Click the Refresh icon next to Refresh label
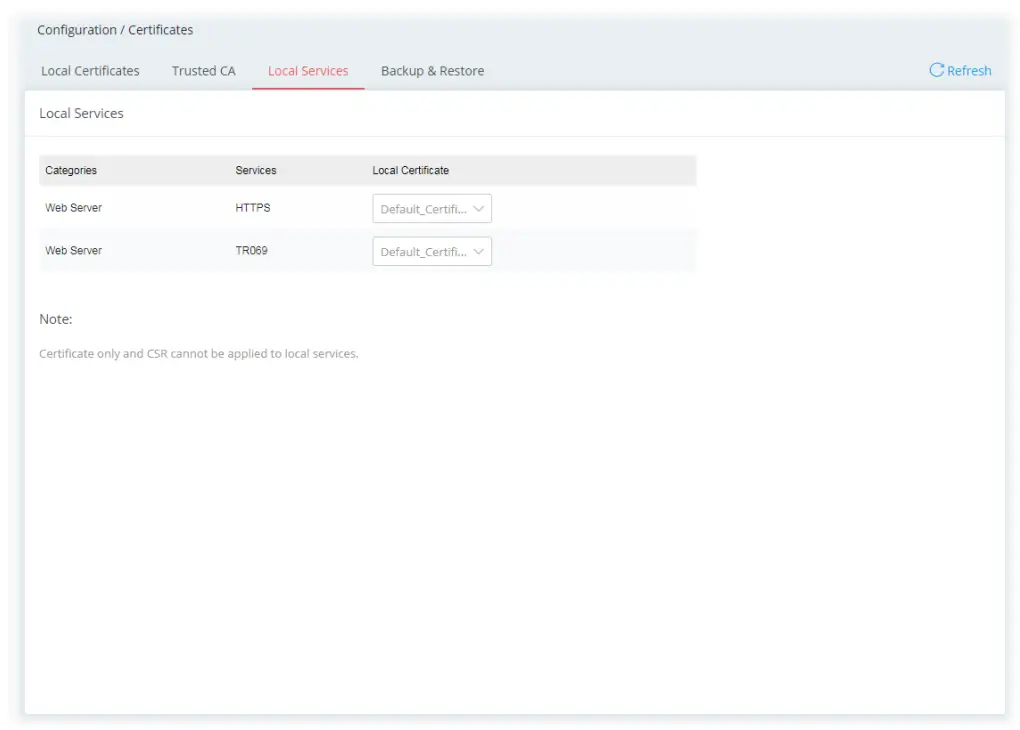 [937, 70]
